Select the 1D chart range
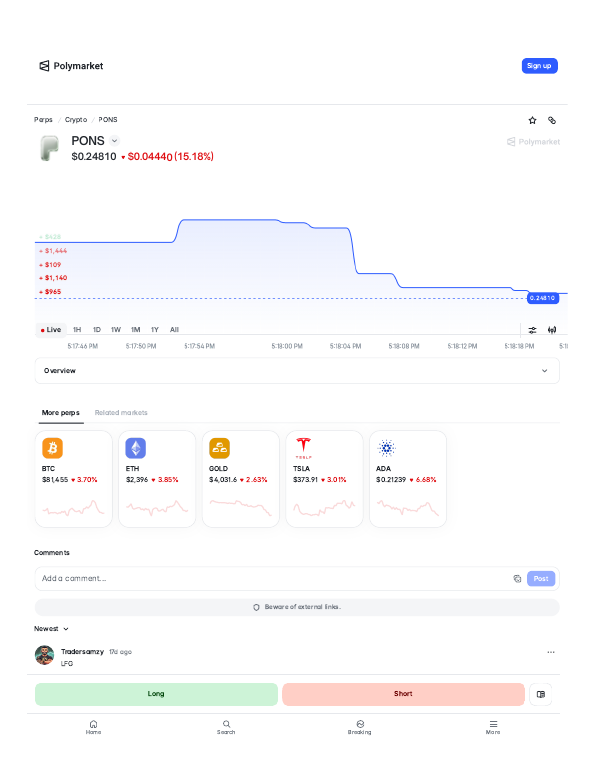 [x=97, y=330]
